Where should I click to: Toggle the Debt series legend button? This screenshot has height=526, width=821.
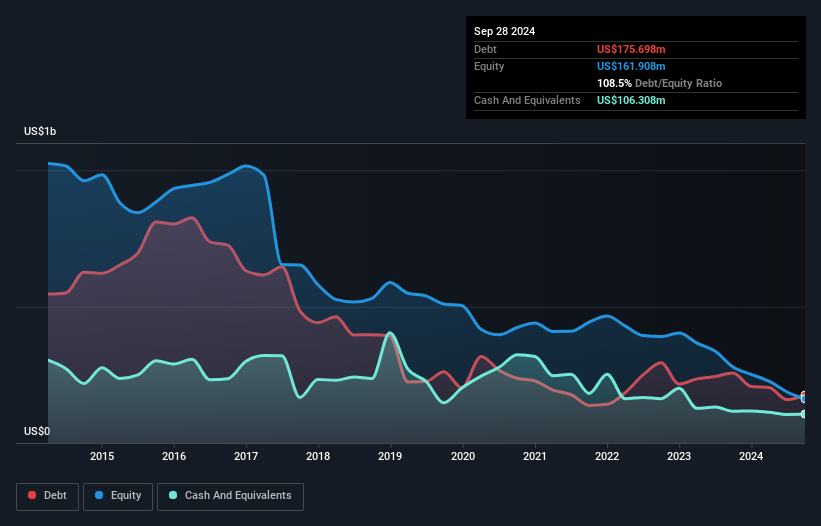[x=48, y=496]
